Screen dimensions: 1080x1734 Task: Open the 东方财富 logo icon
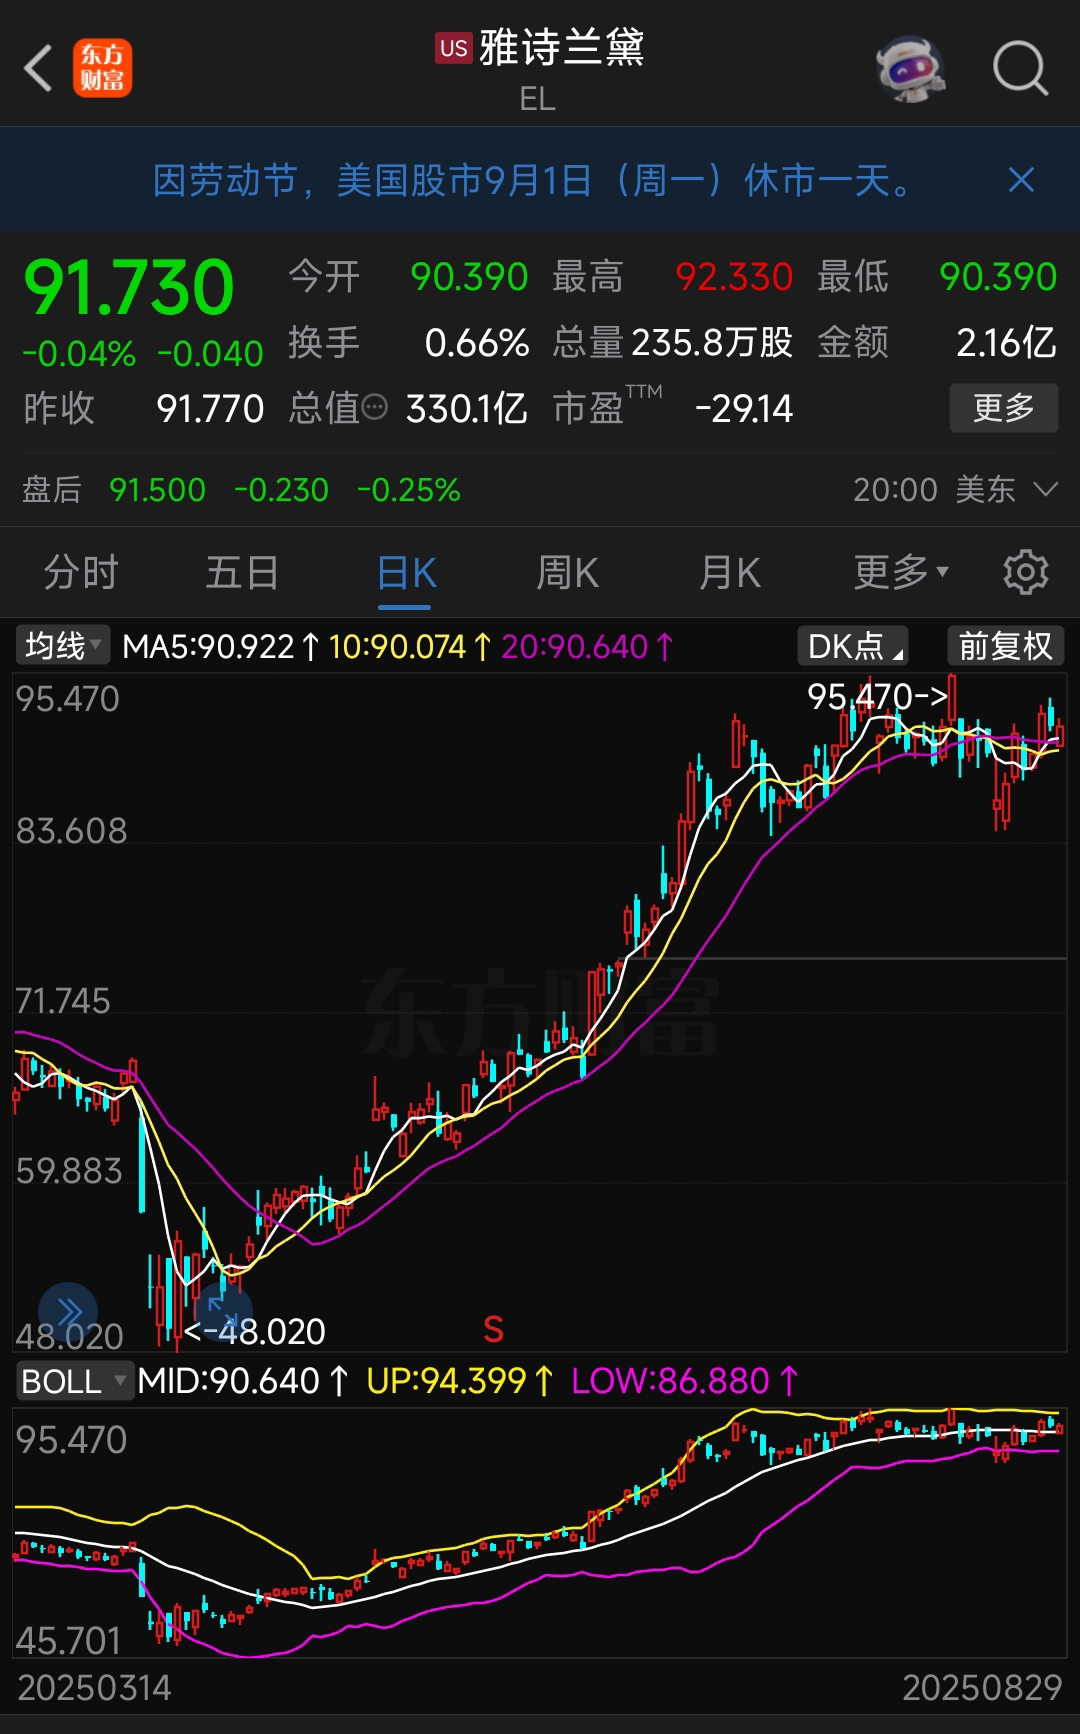(102, 68)
